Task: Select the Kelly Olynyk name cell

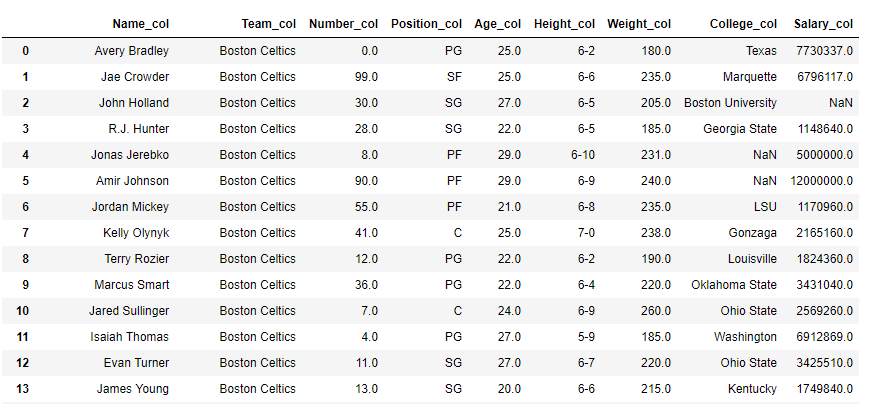Action: pyautogui.click(x=136, y=233)
